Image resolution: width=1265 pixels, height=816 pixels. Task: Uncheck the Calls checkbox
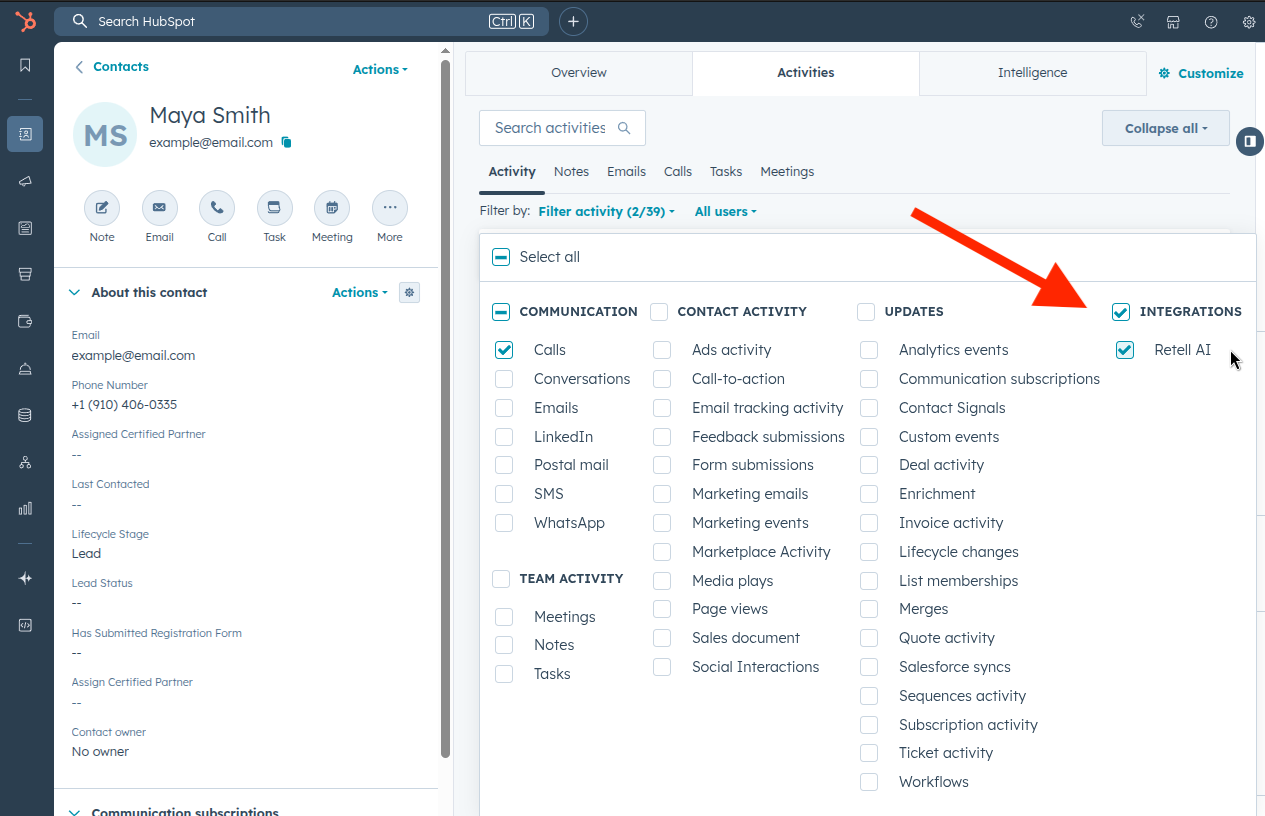click(x=504, y=350)
